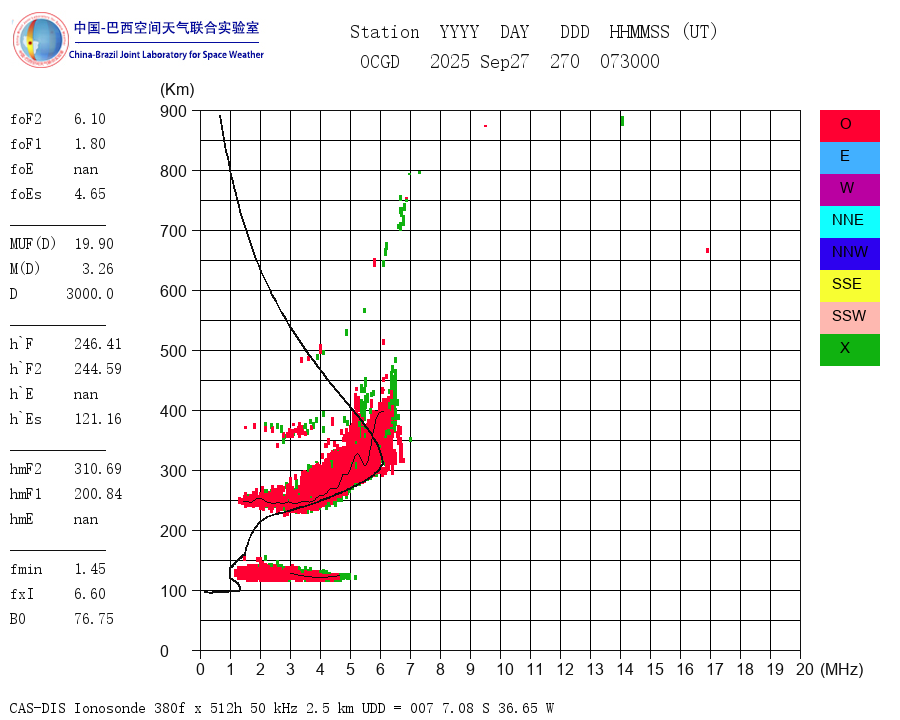Click the hmF2 value 310.69
Screen dimensions: 900x720
tap(98, 469)
